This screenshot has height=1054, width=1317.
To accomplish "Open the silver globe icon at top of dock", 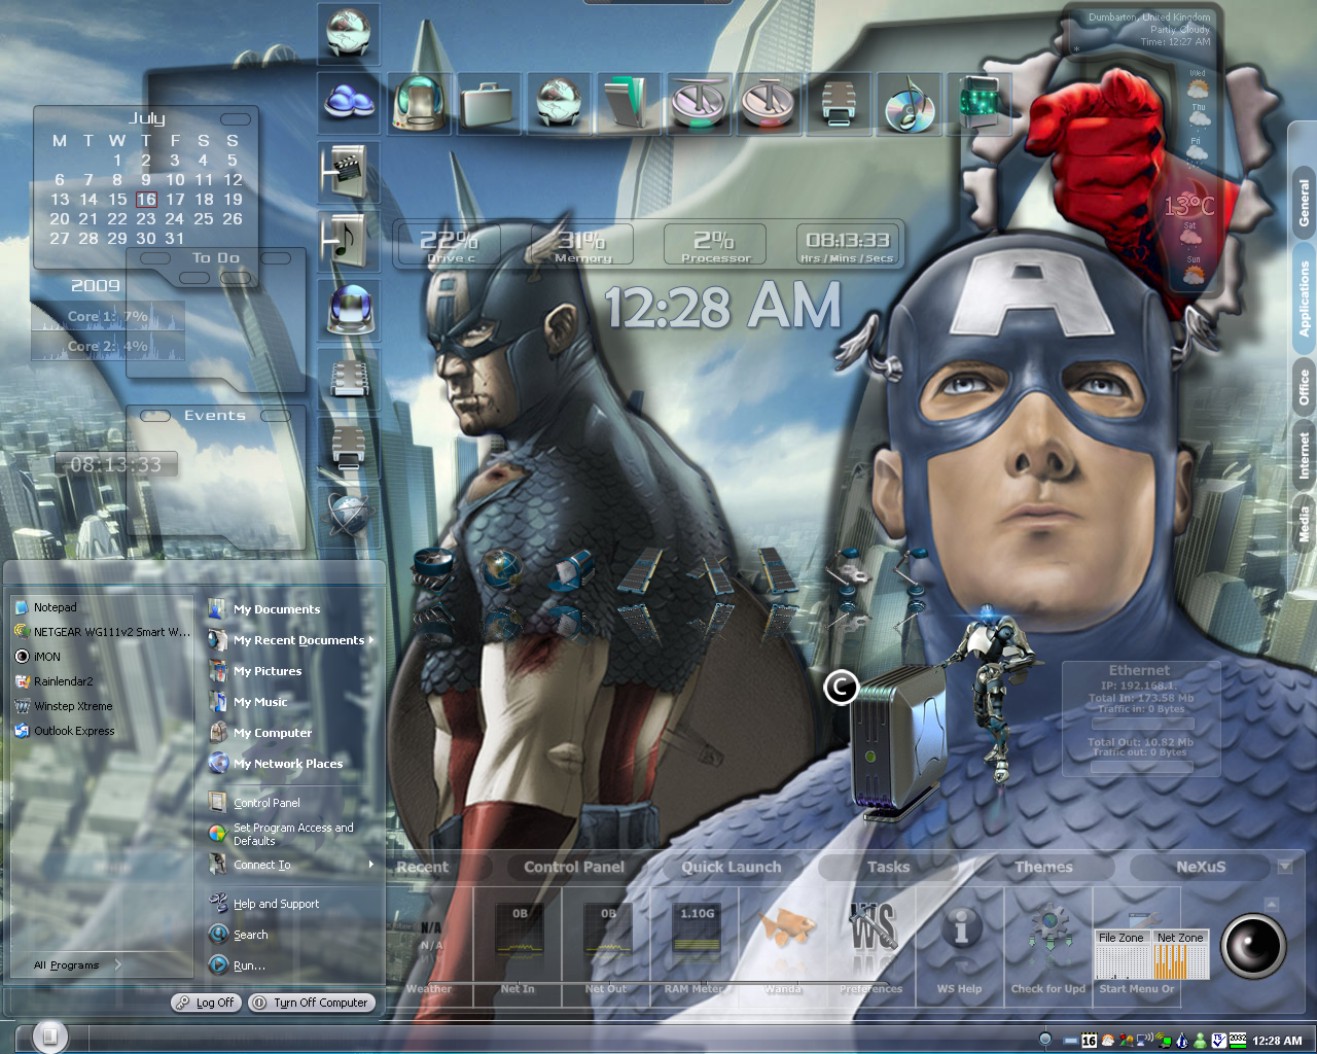I will pos(348,33).
